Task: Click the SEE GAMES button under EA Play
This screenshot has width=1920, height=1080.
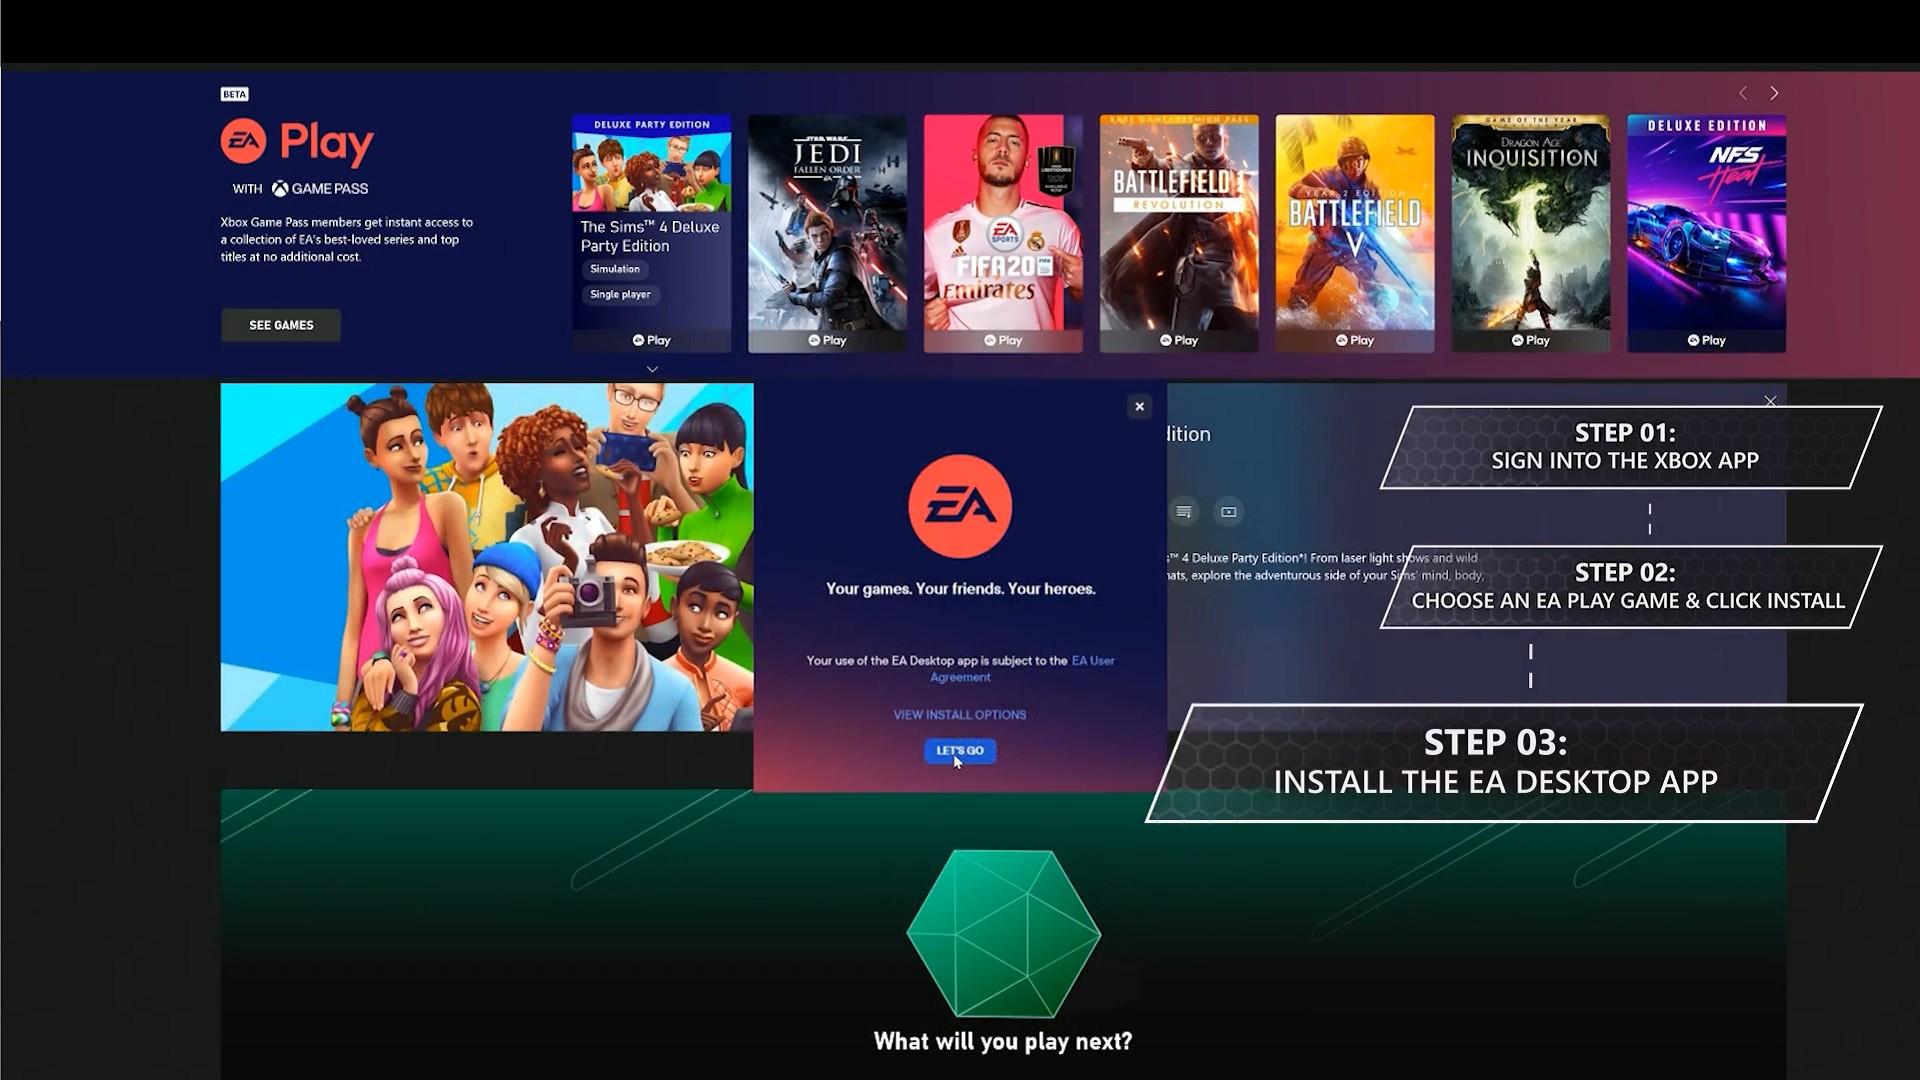Action: (x=281, y=324)
